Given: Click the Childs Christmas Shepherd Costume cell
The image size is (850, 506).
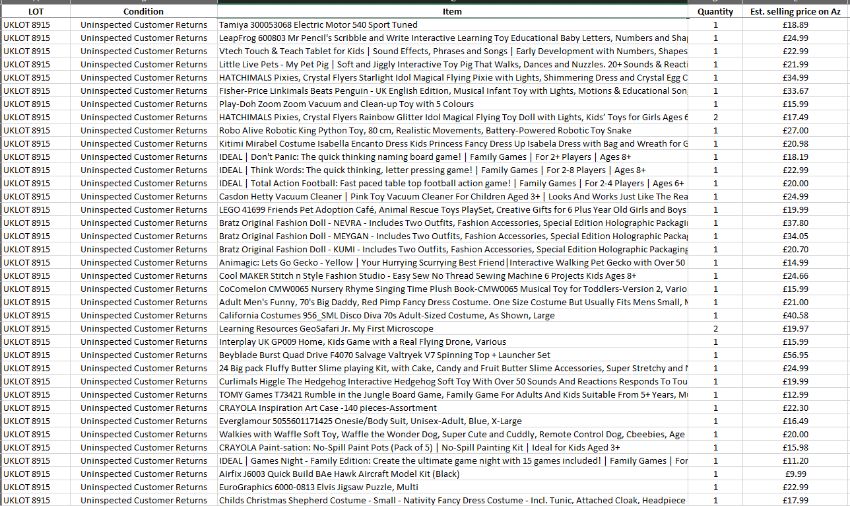Looking at the screenshot, I should pos(453,500).
